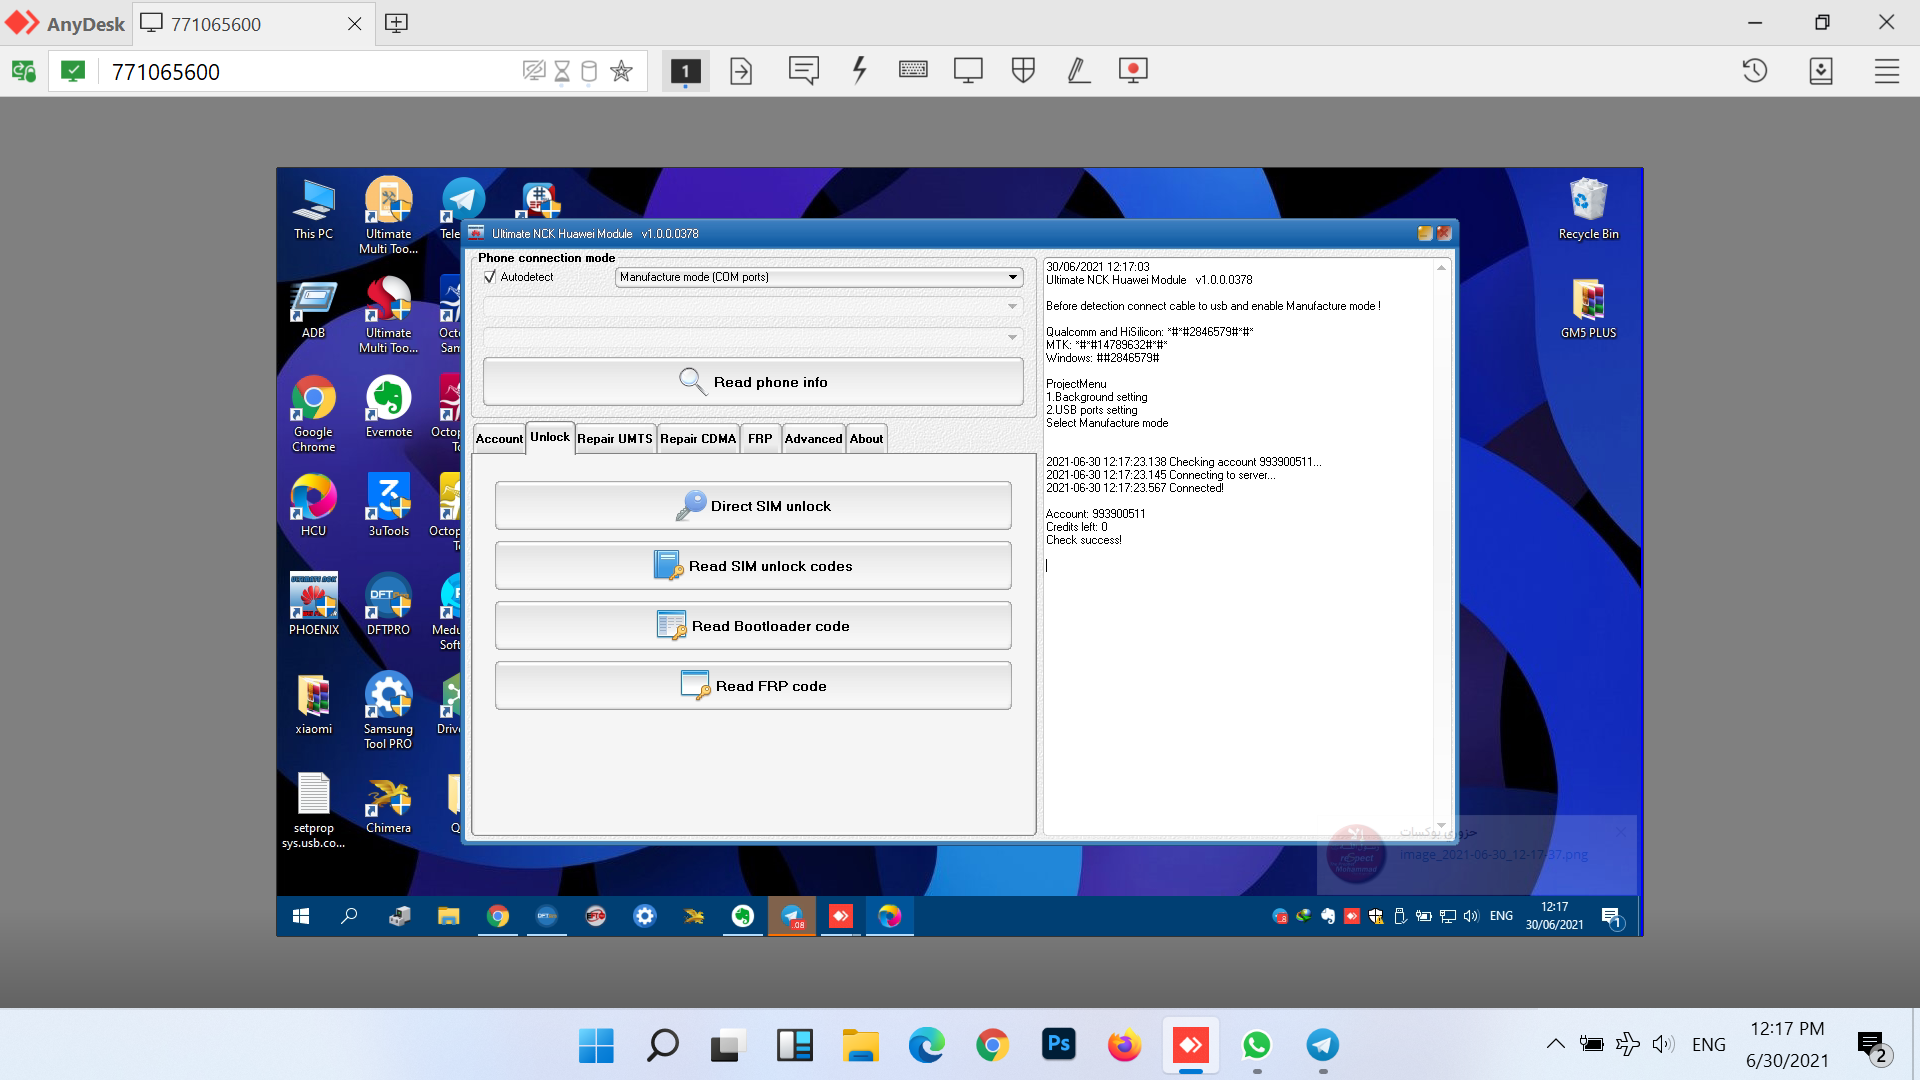Open AnyDesk download/install icon
This screenshot has width=1920, height=1080.
(x=1821, y=71)
